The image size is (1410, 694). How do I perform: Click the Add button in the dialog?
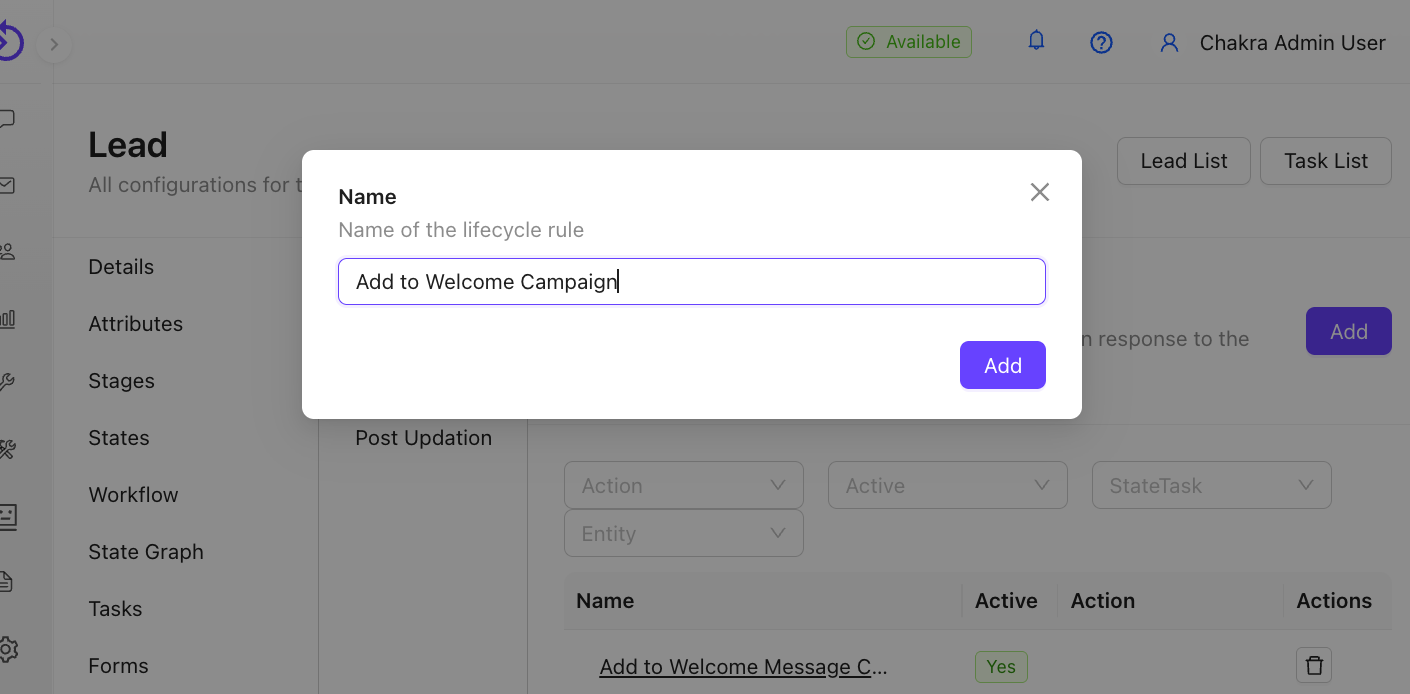click(x=1002, y=365)
